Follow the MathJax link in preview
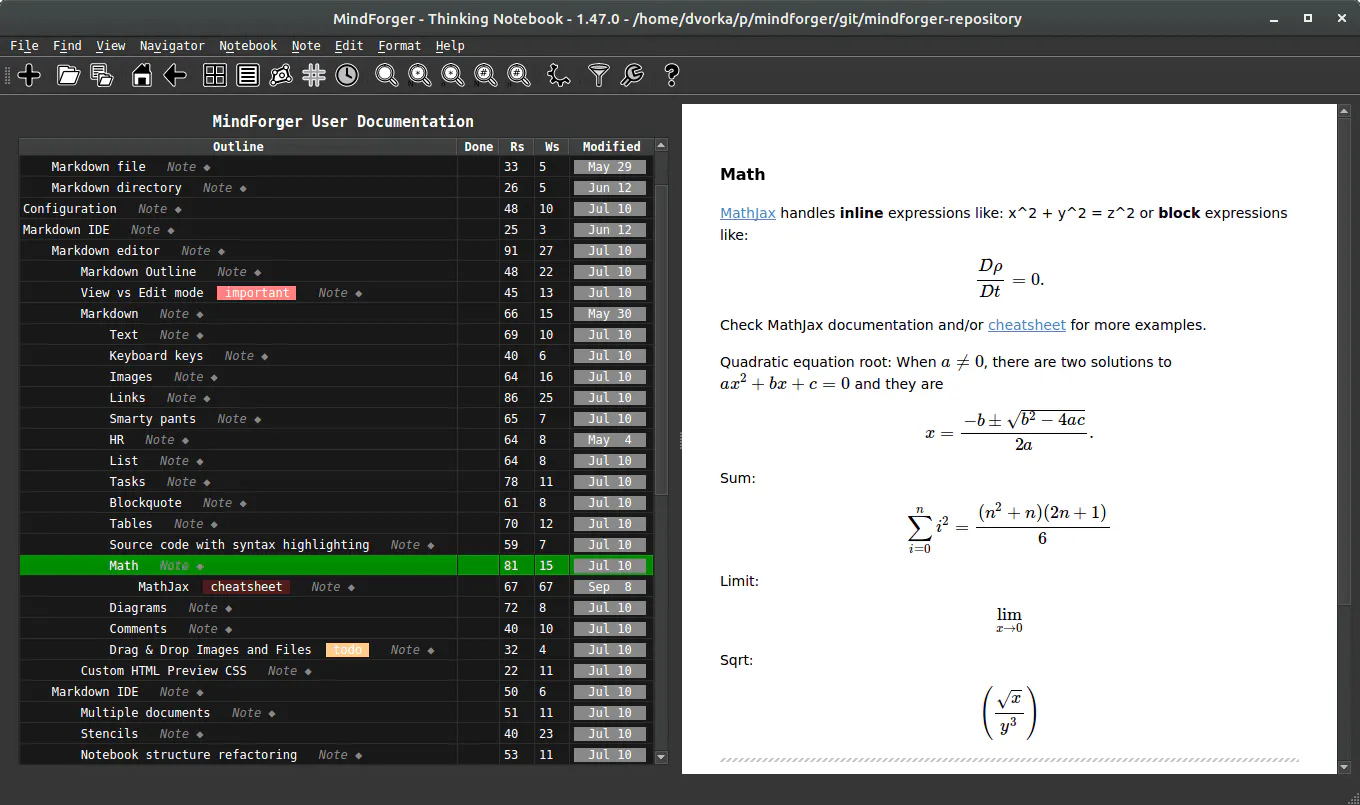1360x805 pixels. [x=748, y=213]
